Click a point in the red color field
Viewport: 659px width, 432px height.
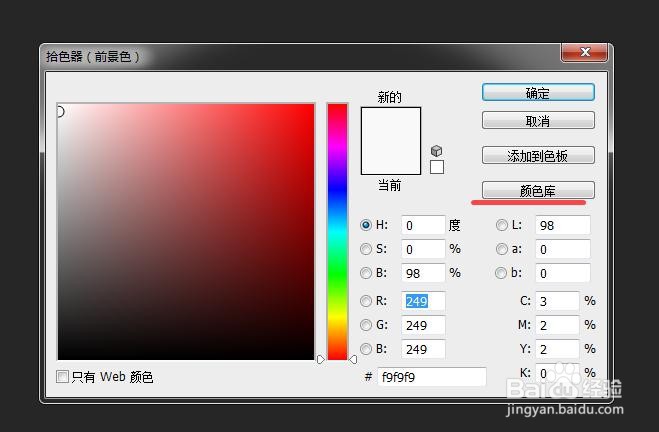point(186,232)
